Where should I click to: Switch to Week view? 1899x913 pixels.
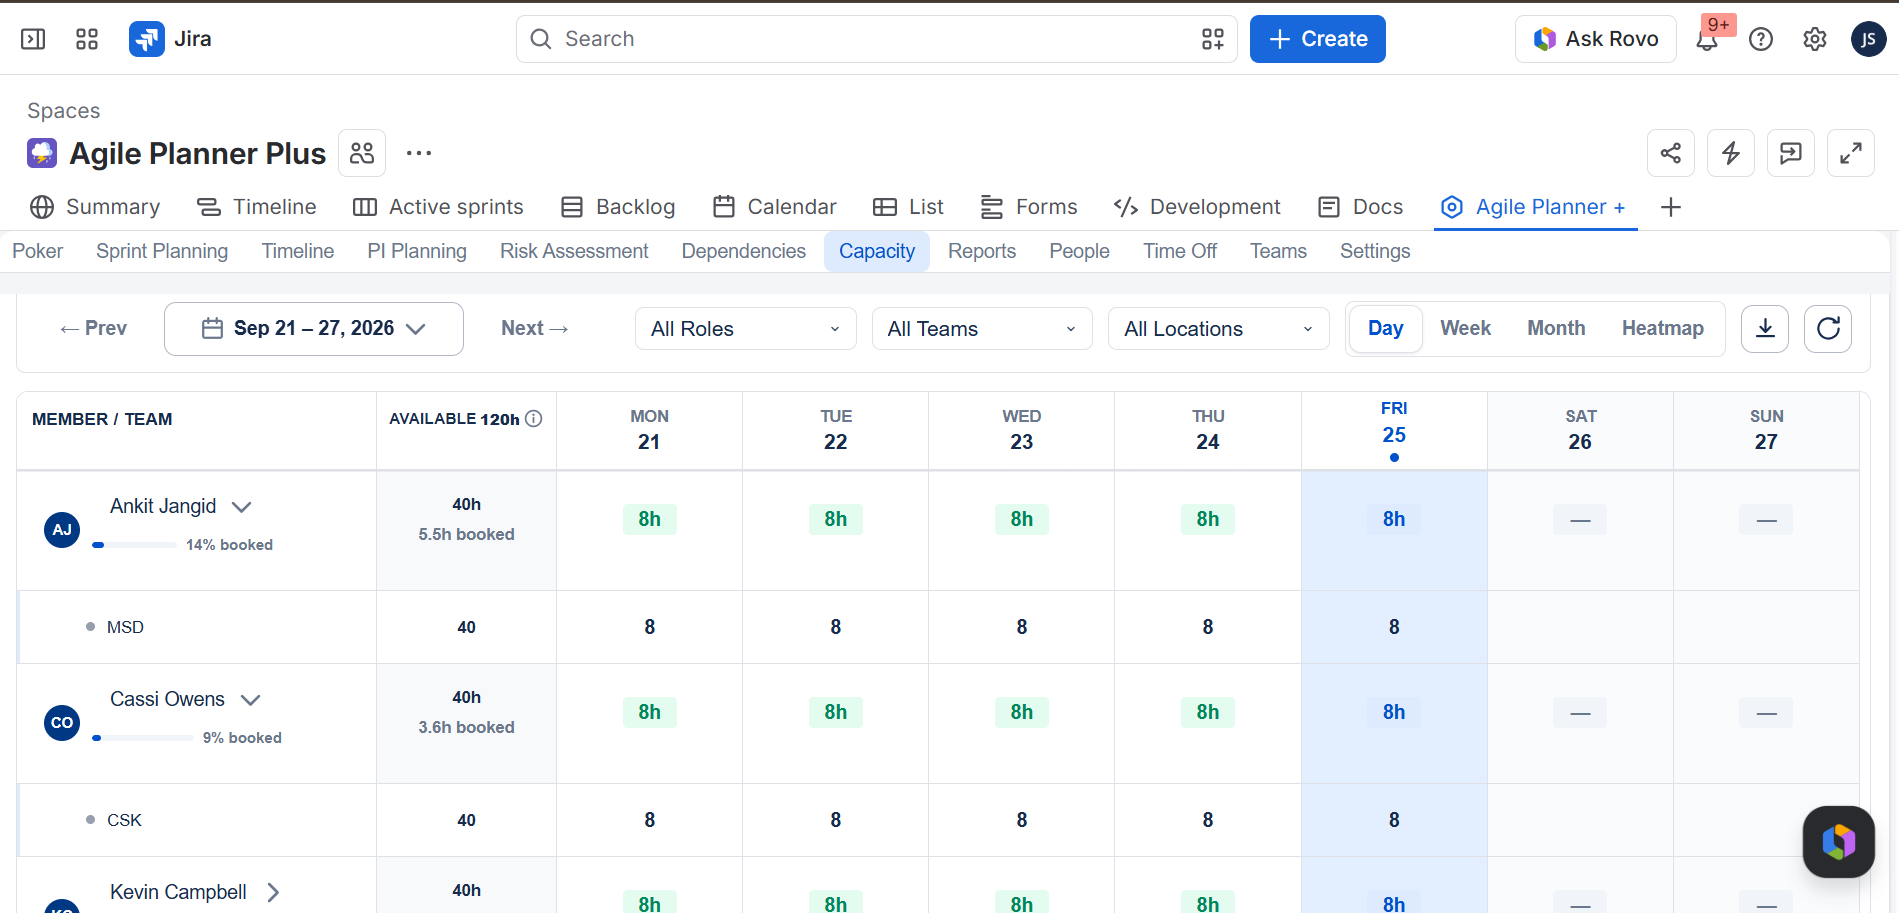tap(1465, 328)
